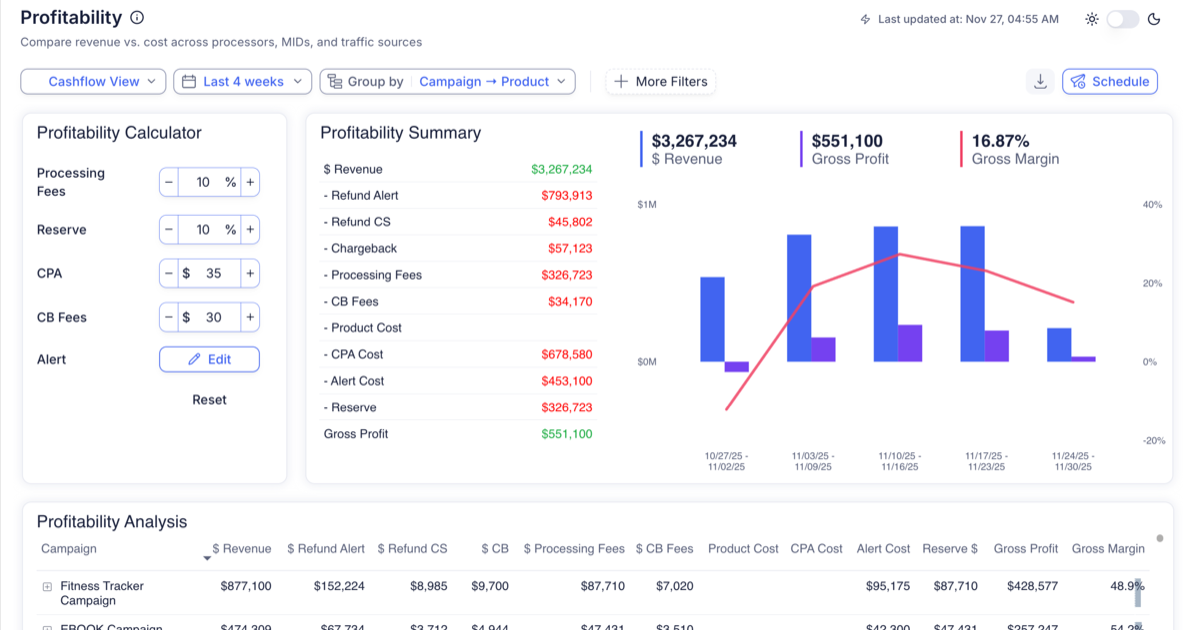Decrease CB Fees with minus icon

tap(169, 317)
